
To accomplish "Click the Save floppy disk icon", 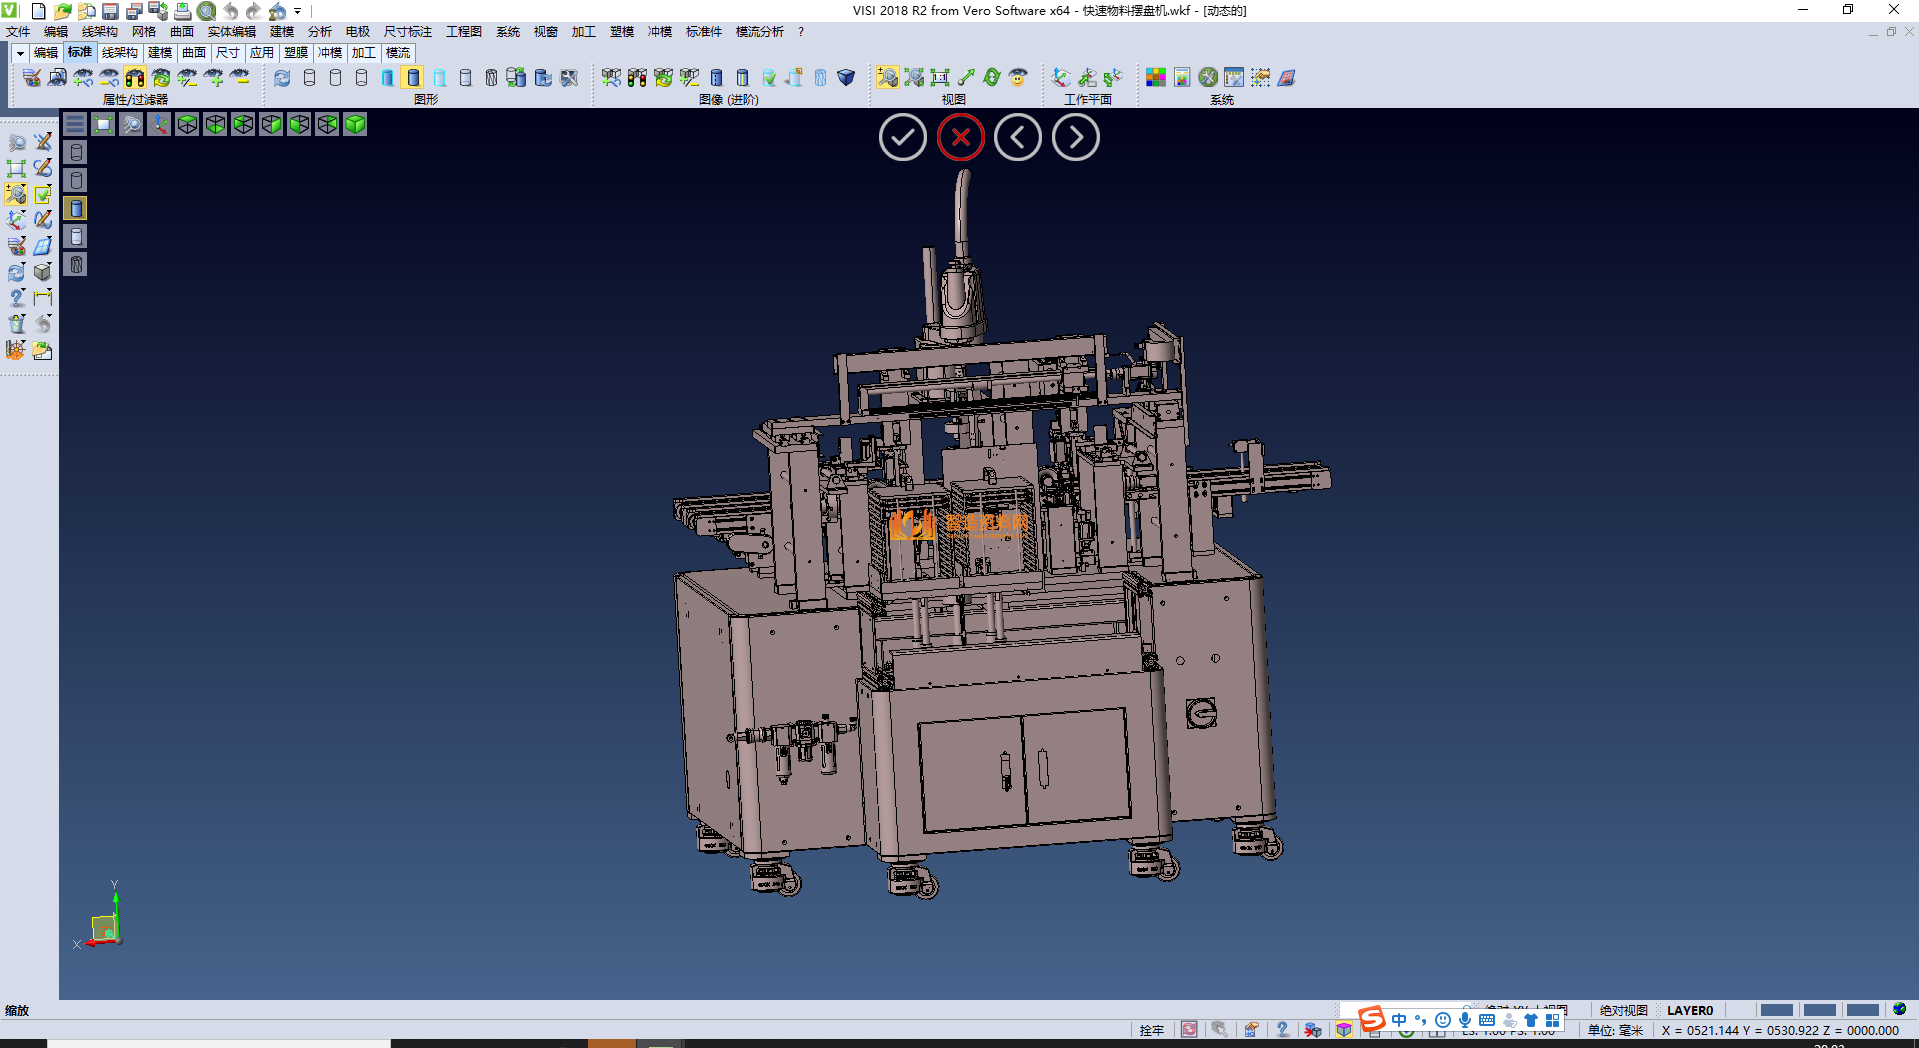I will tap(110, 11).
